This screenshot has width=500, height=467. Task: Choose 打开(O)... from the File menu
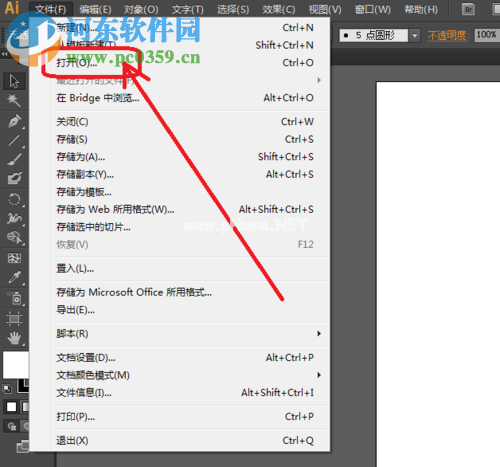coord(191,62)
